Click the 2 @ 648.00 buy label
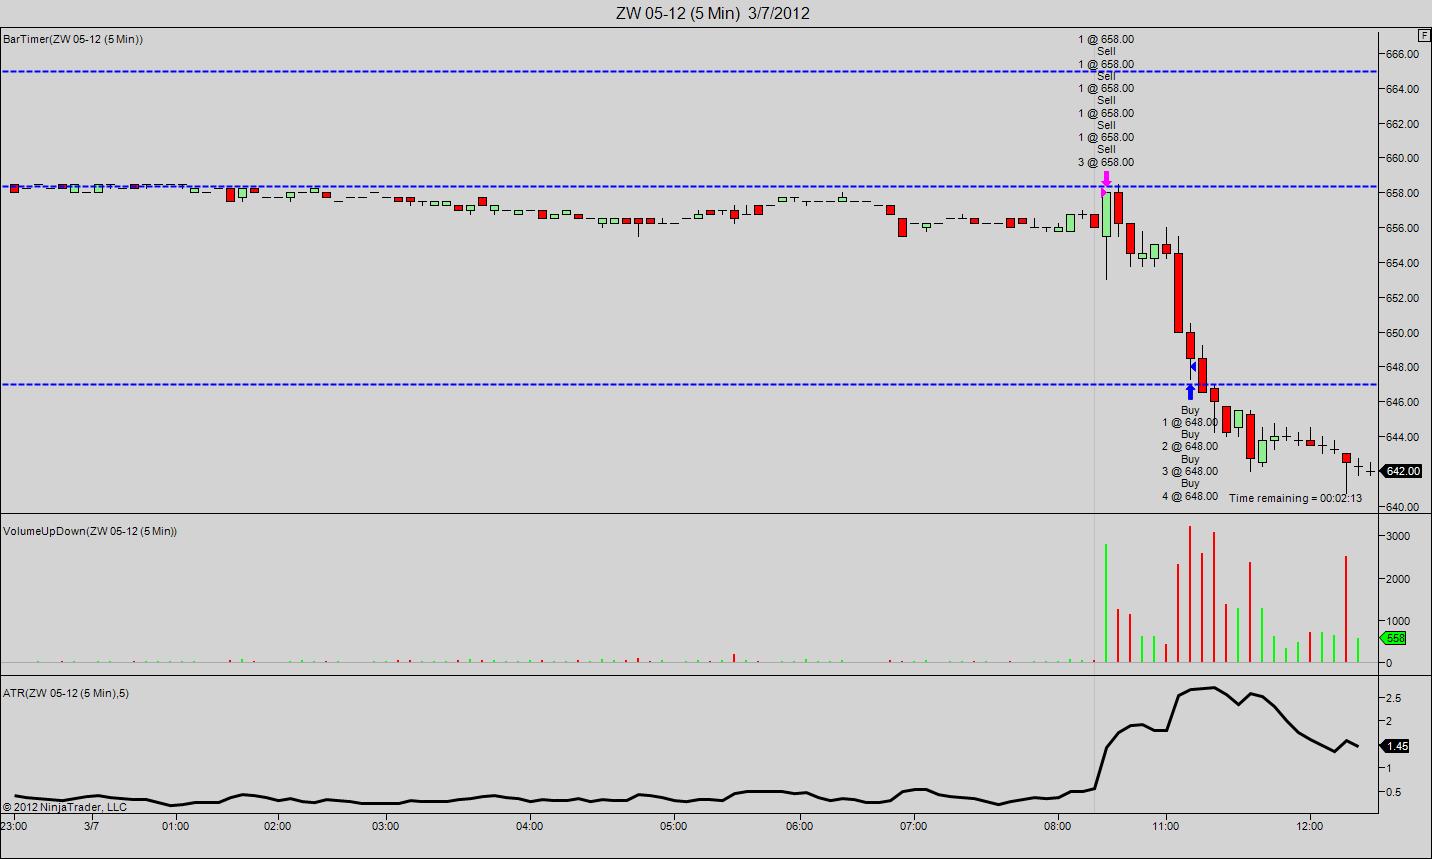 click(1190, 446)
